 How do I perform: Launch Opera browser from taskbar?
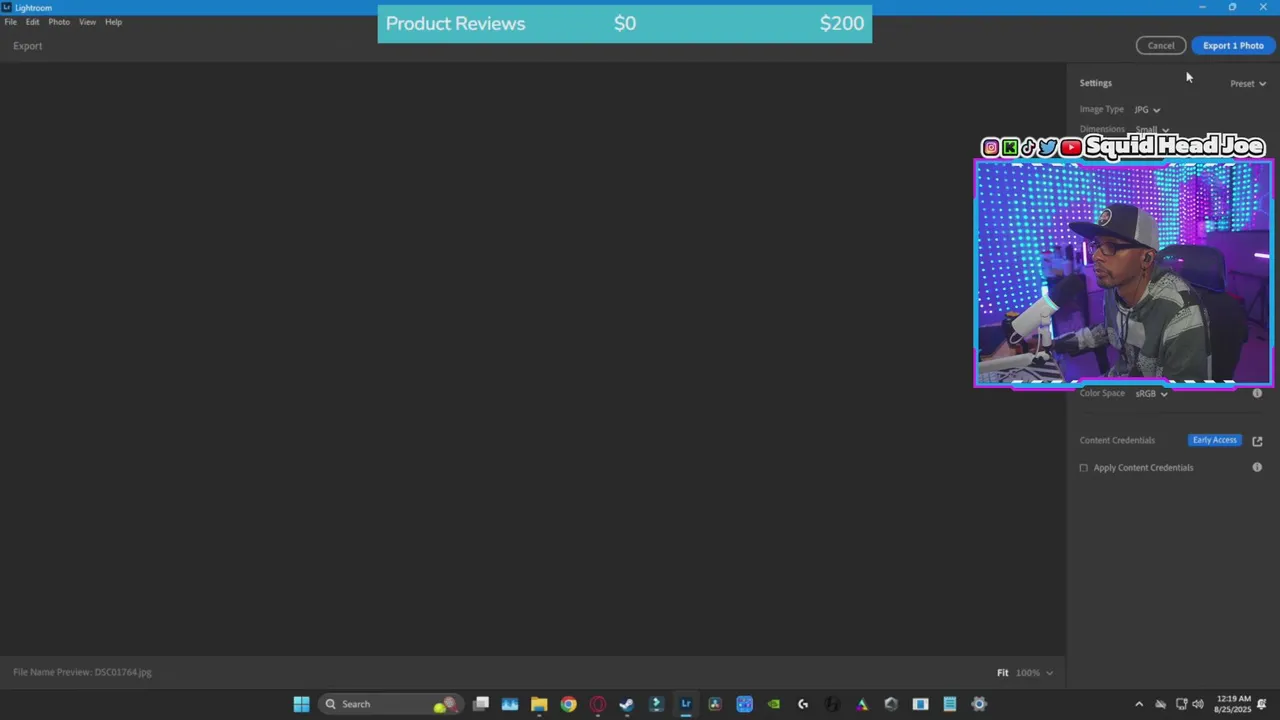[x=598, y=704]
